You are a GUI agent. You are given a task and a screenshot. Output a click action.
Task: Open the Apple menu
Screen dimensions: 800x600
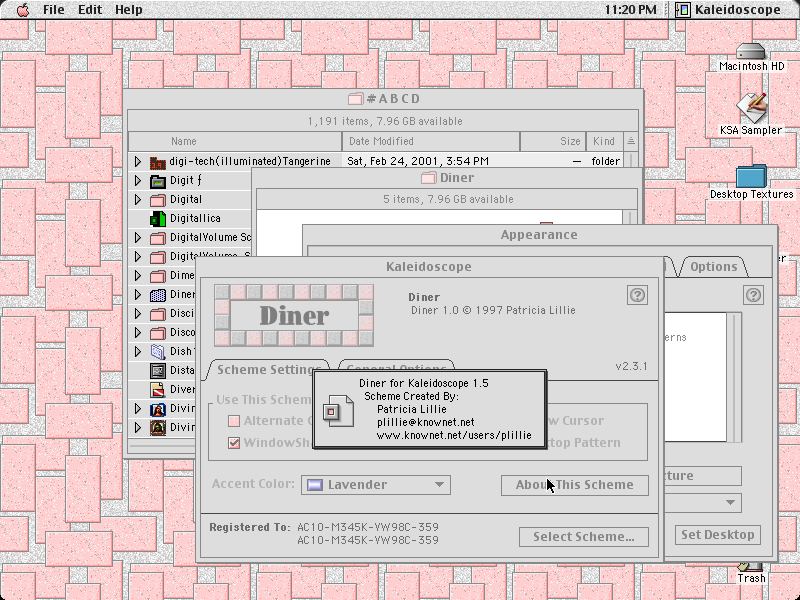coord(22,10)
